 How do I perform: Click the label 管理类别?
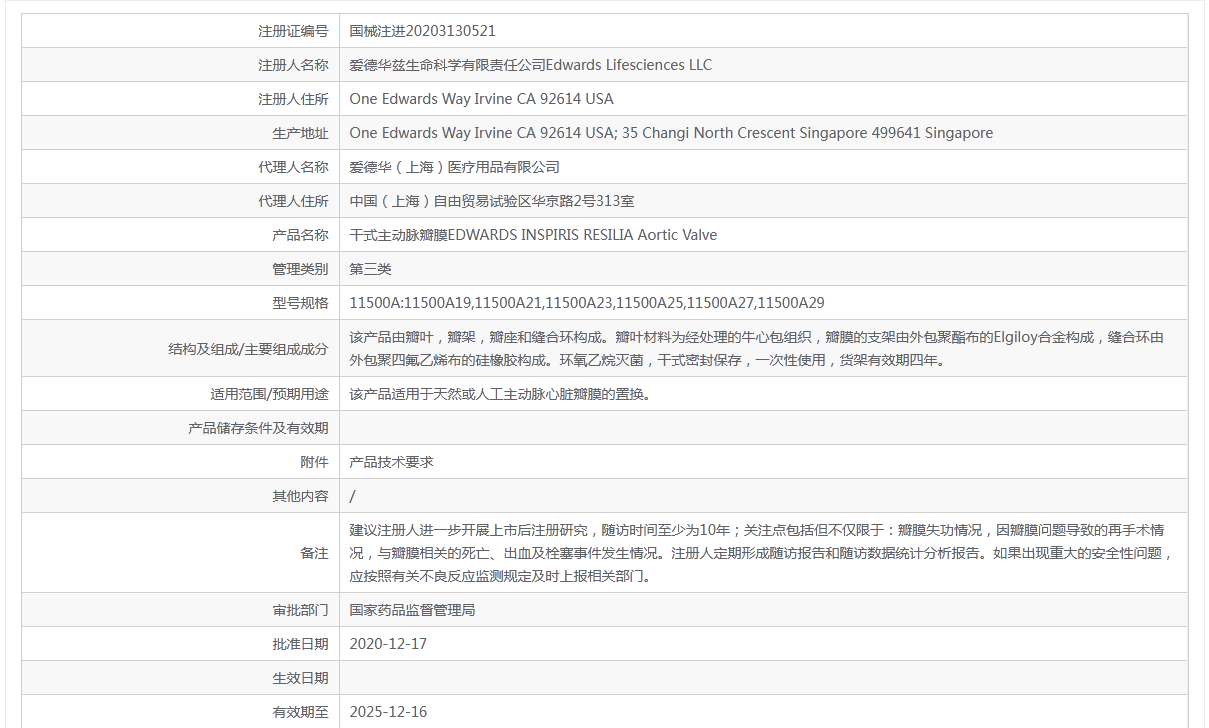coord(300,269)
